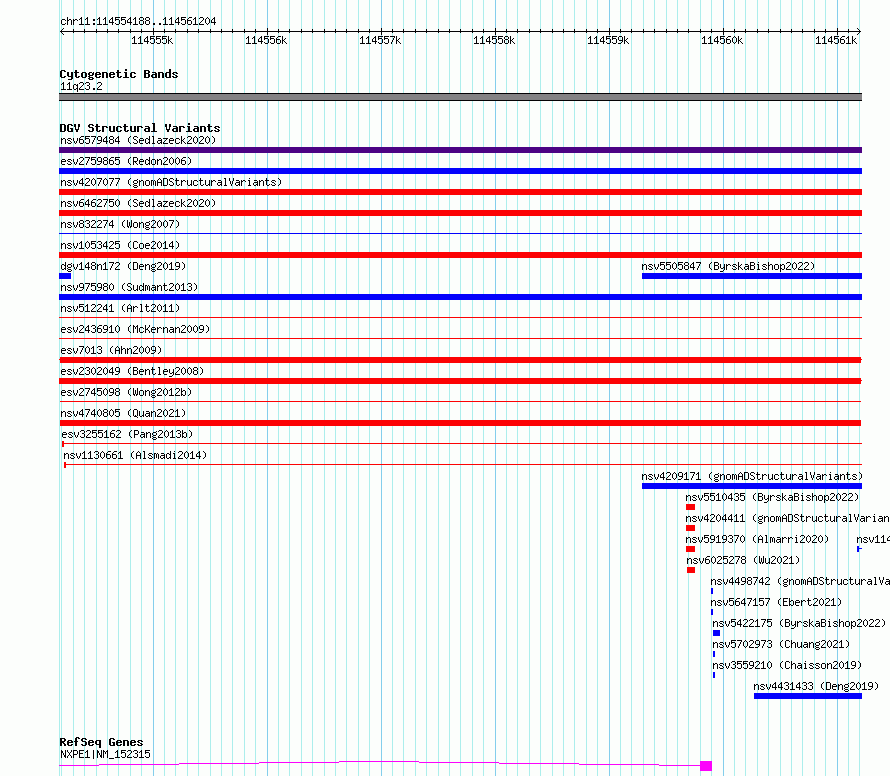Click the blue nsv5505847 variant bar
Image resolution: width=890 pixels, height=776 pixels.
752,276
